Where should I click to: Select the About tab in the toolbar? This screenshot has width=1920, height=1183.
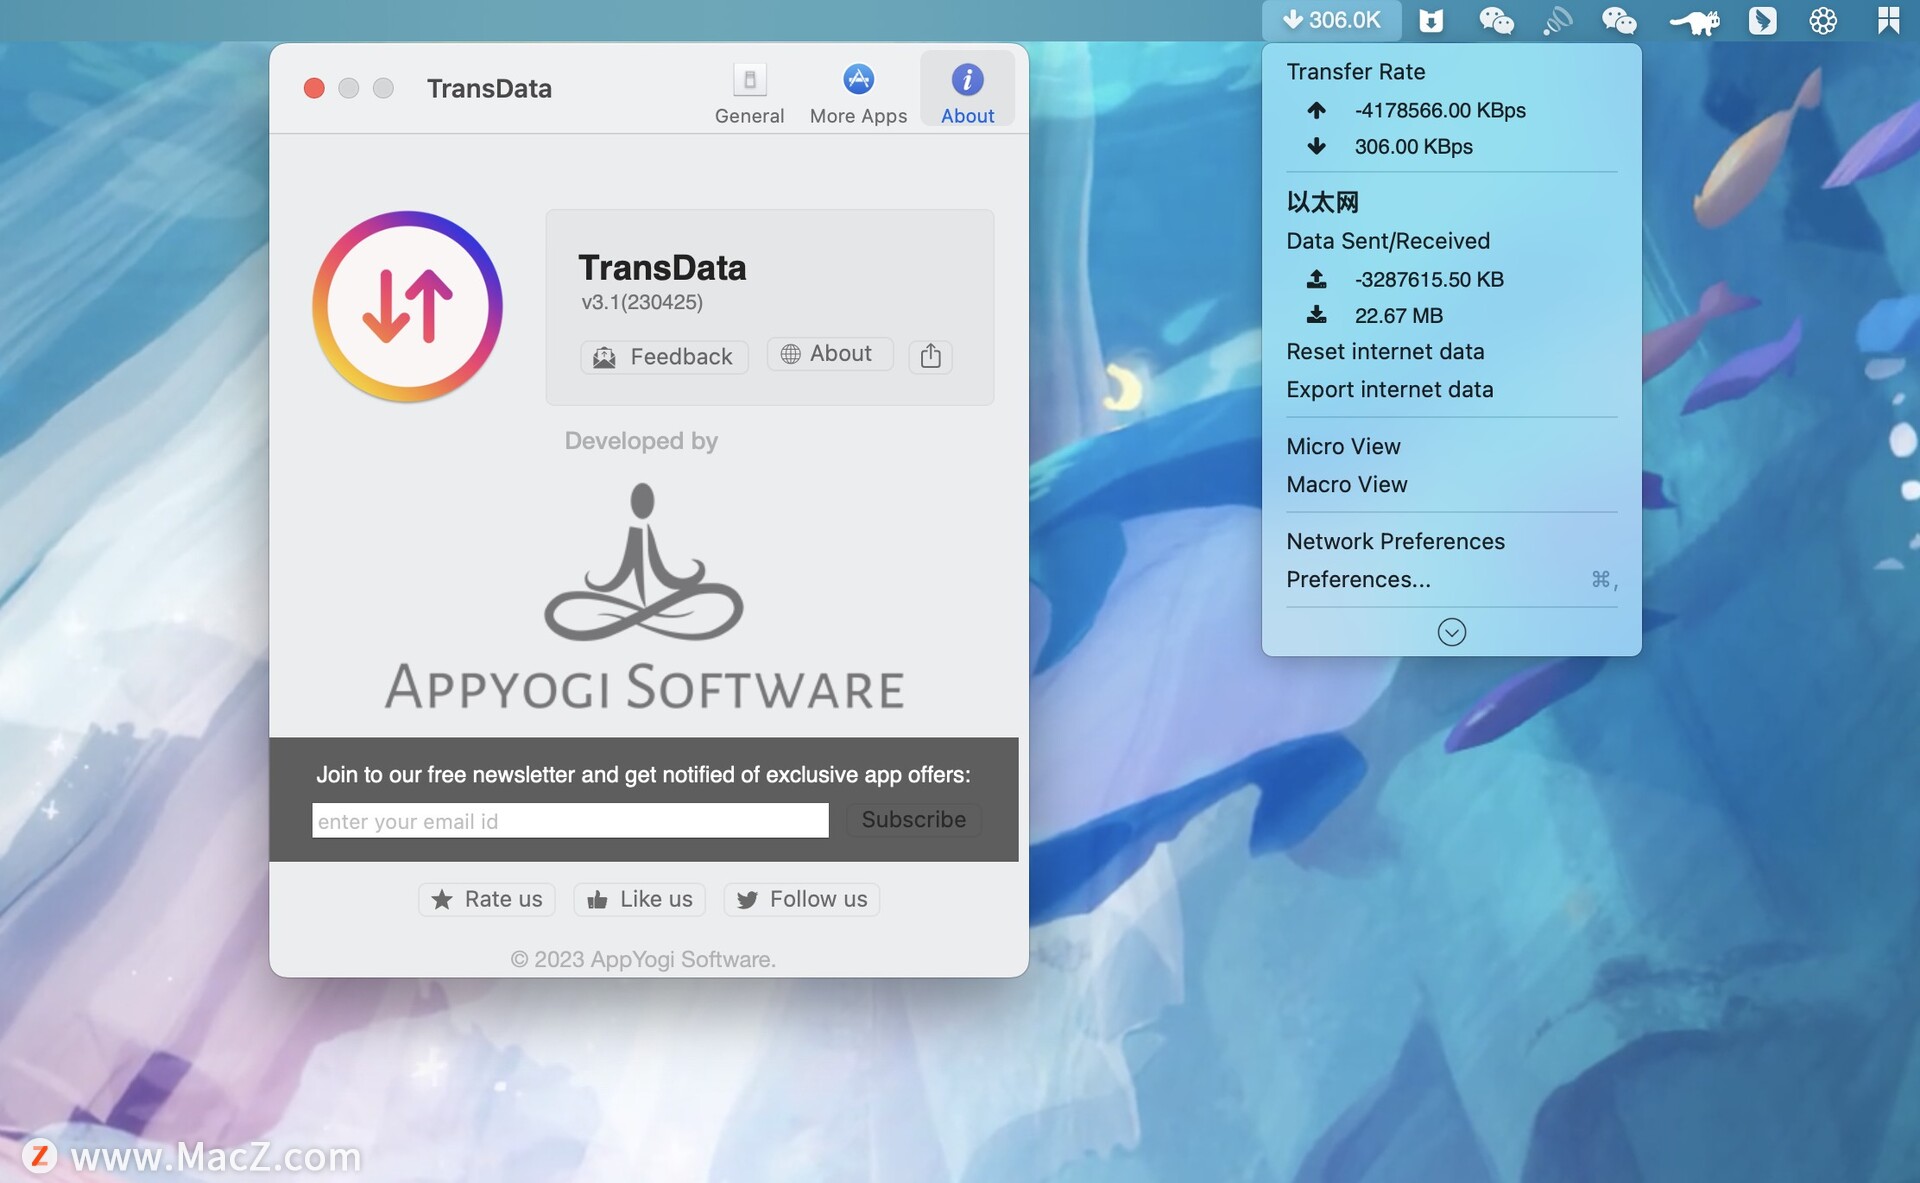click(x=966, y=93)
